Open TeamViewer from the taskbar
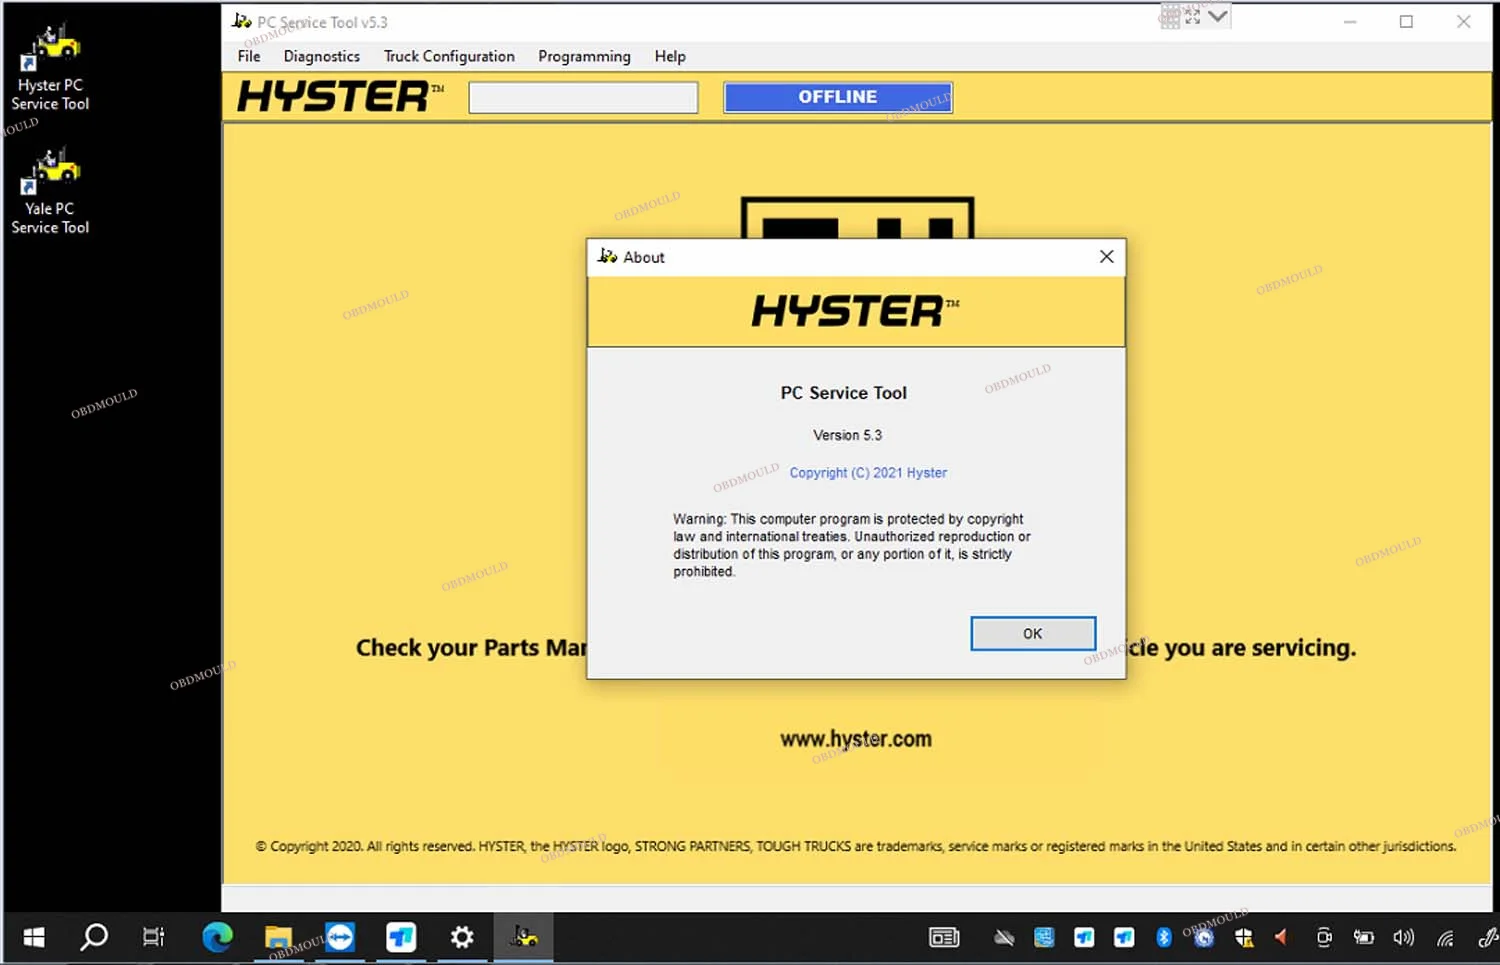This screenshot has width=1500, height=965. coord(340,937)
